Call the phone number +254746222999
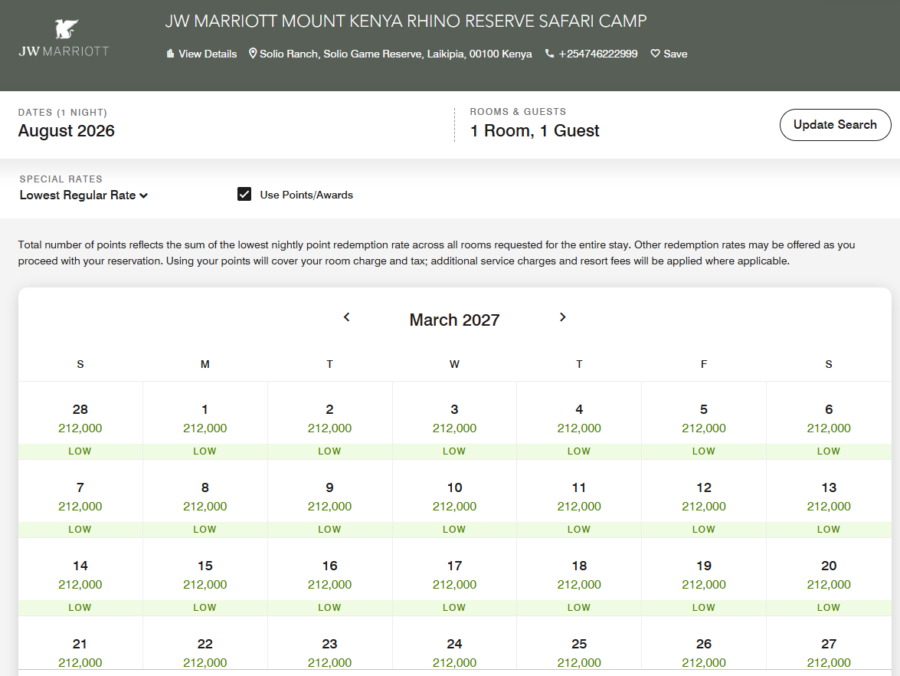Image resolution: width=900 pixels, height=676 pixels. pos(598,54)
